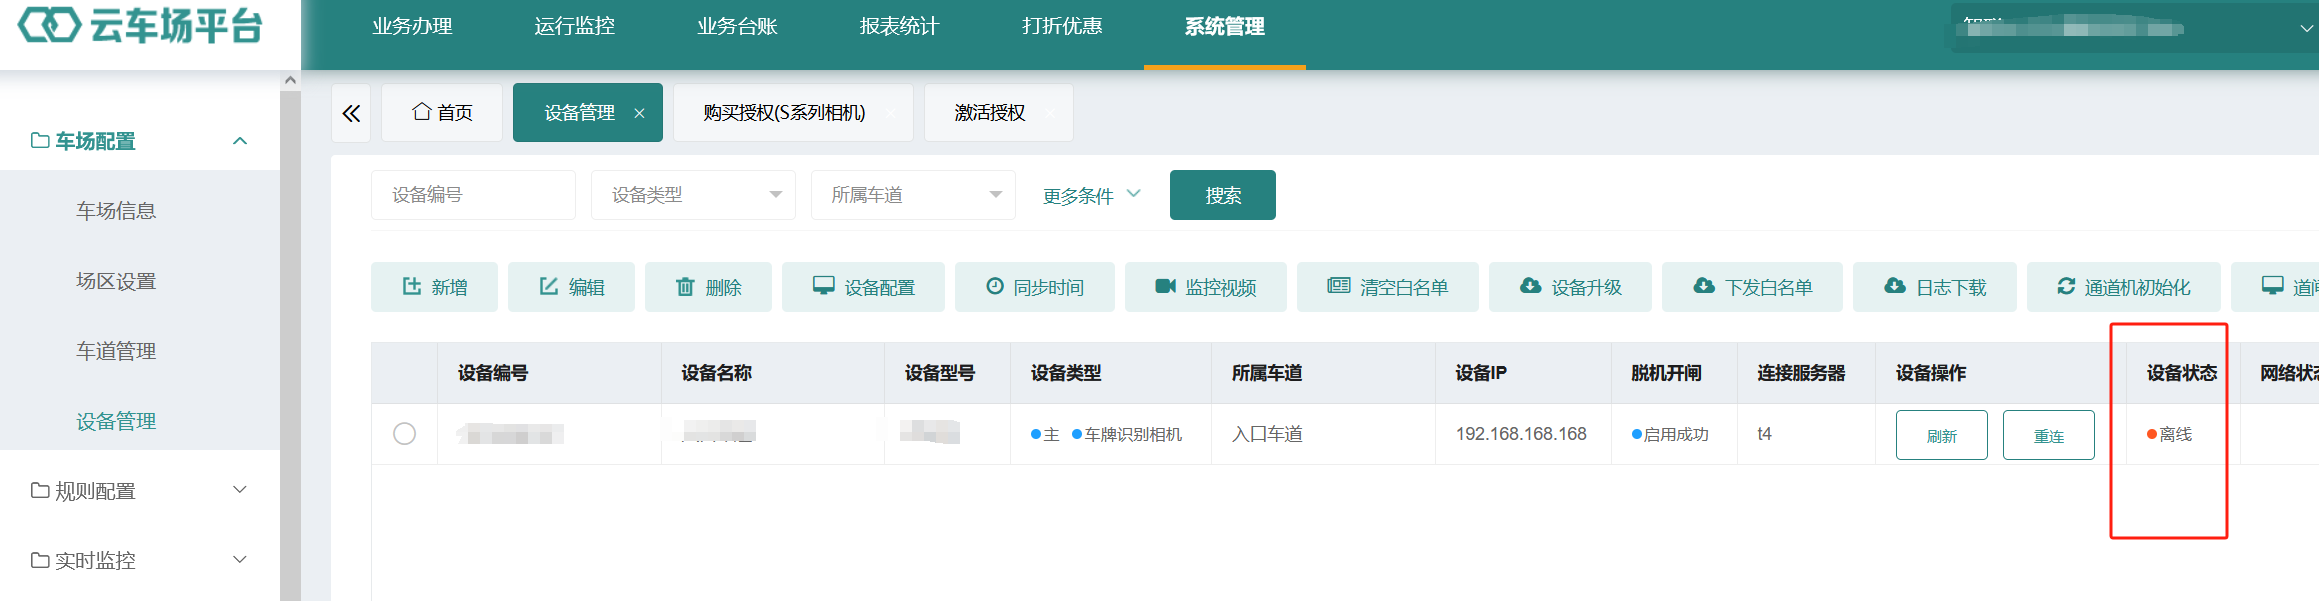
Task: Expand 更多条件 filter options
Action: tap(1091, 196)
